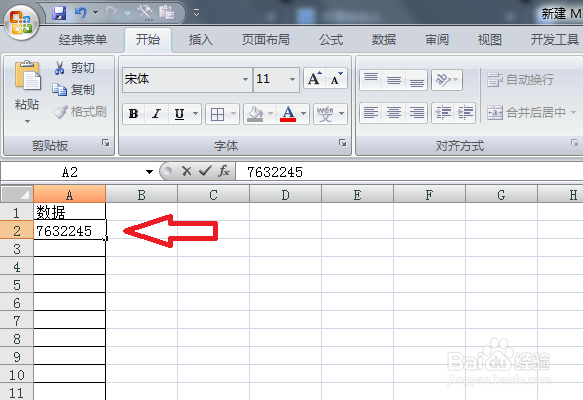Open the 开发工具 tab
This screenshot has height=400, width=583.
554,39
